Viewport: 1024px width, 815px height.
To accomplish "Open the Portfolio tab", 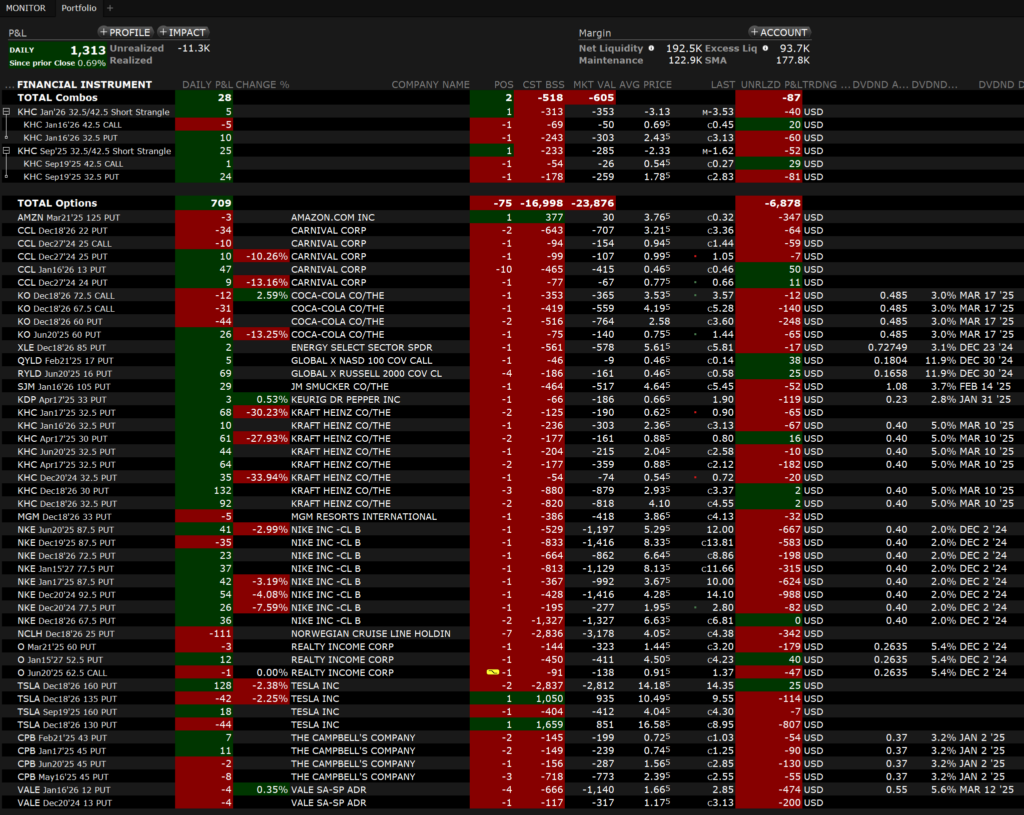I will point(79,8).
